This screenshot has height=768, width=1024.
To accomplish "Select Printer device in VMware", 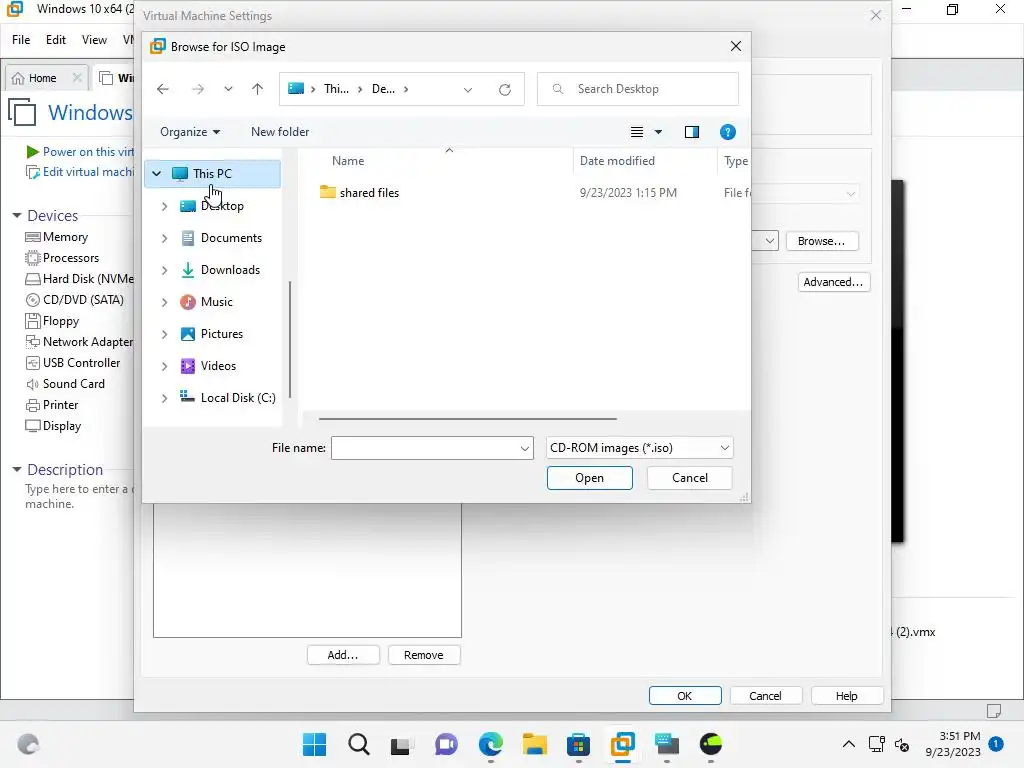I will (52, 405).
